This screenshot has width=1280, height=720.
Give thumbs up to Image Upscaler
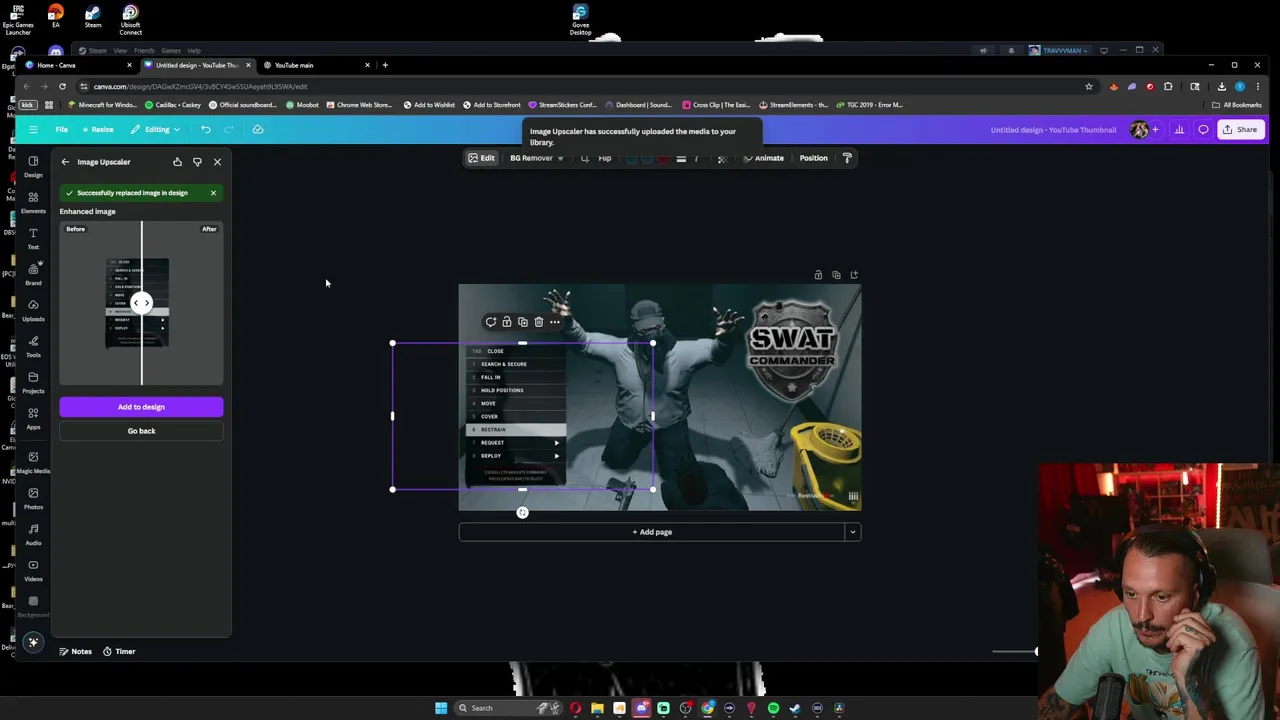click(x=177, y=162)
